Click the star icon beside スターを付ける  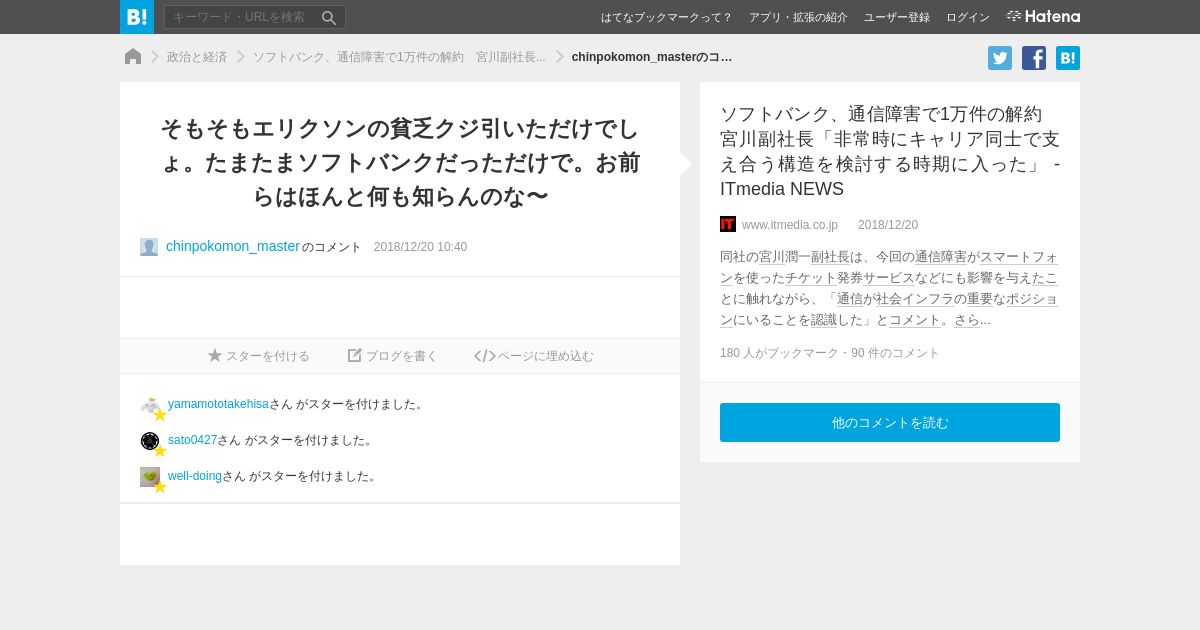pyautogui.click(x=215, y=355)
